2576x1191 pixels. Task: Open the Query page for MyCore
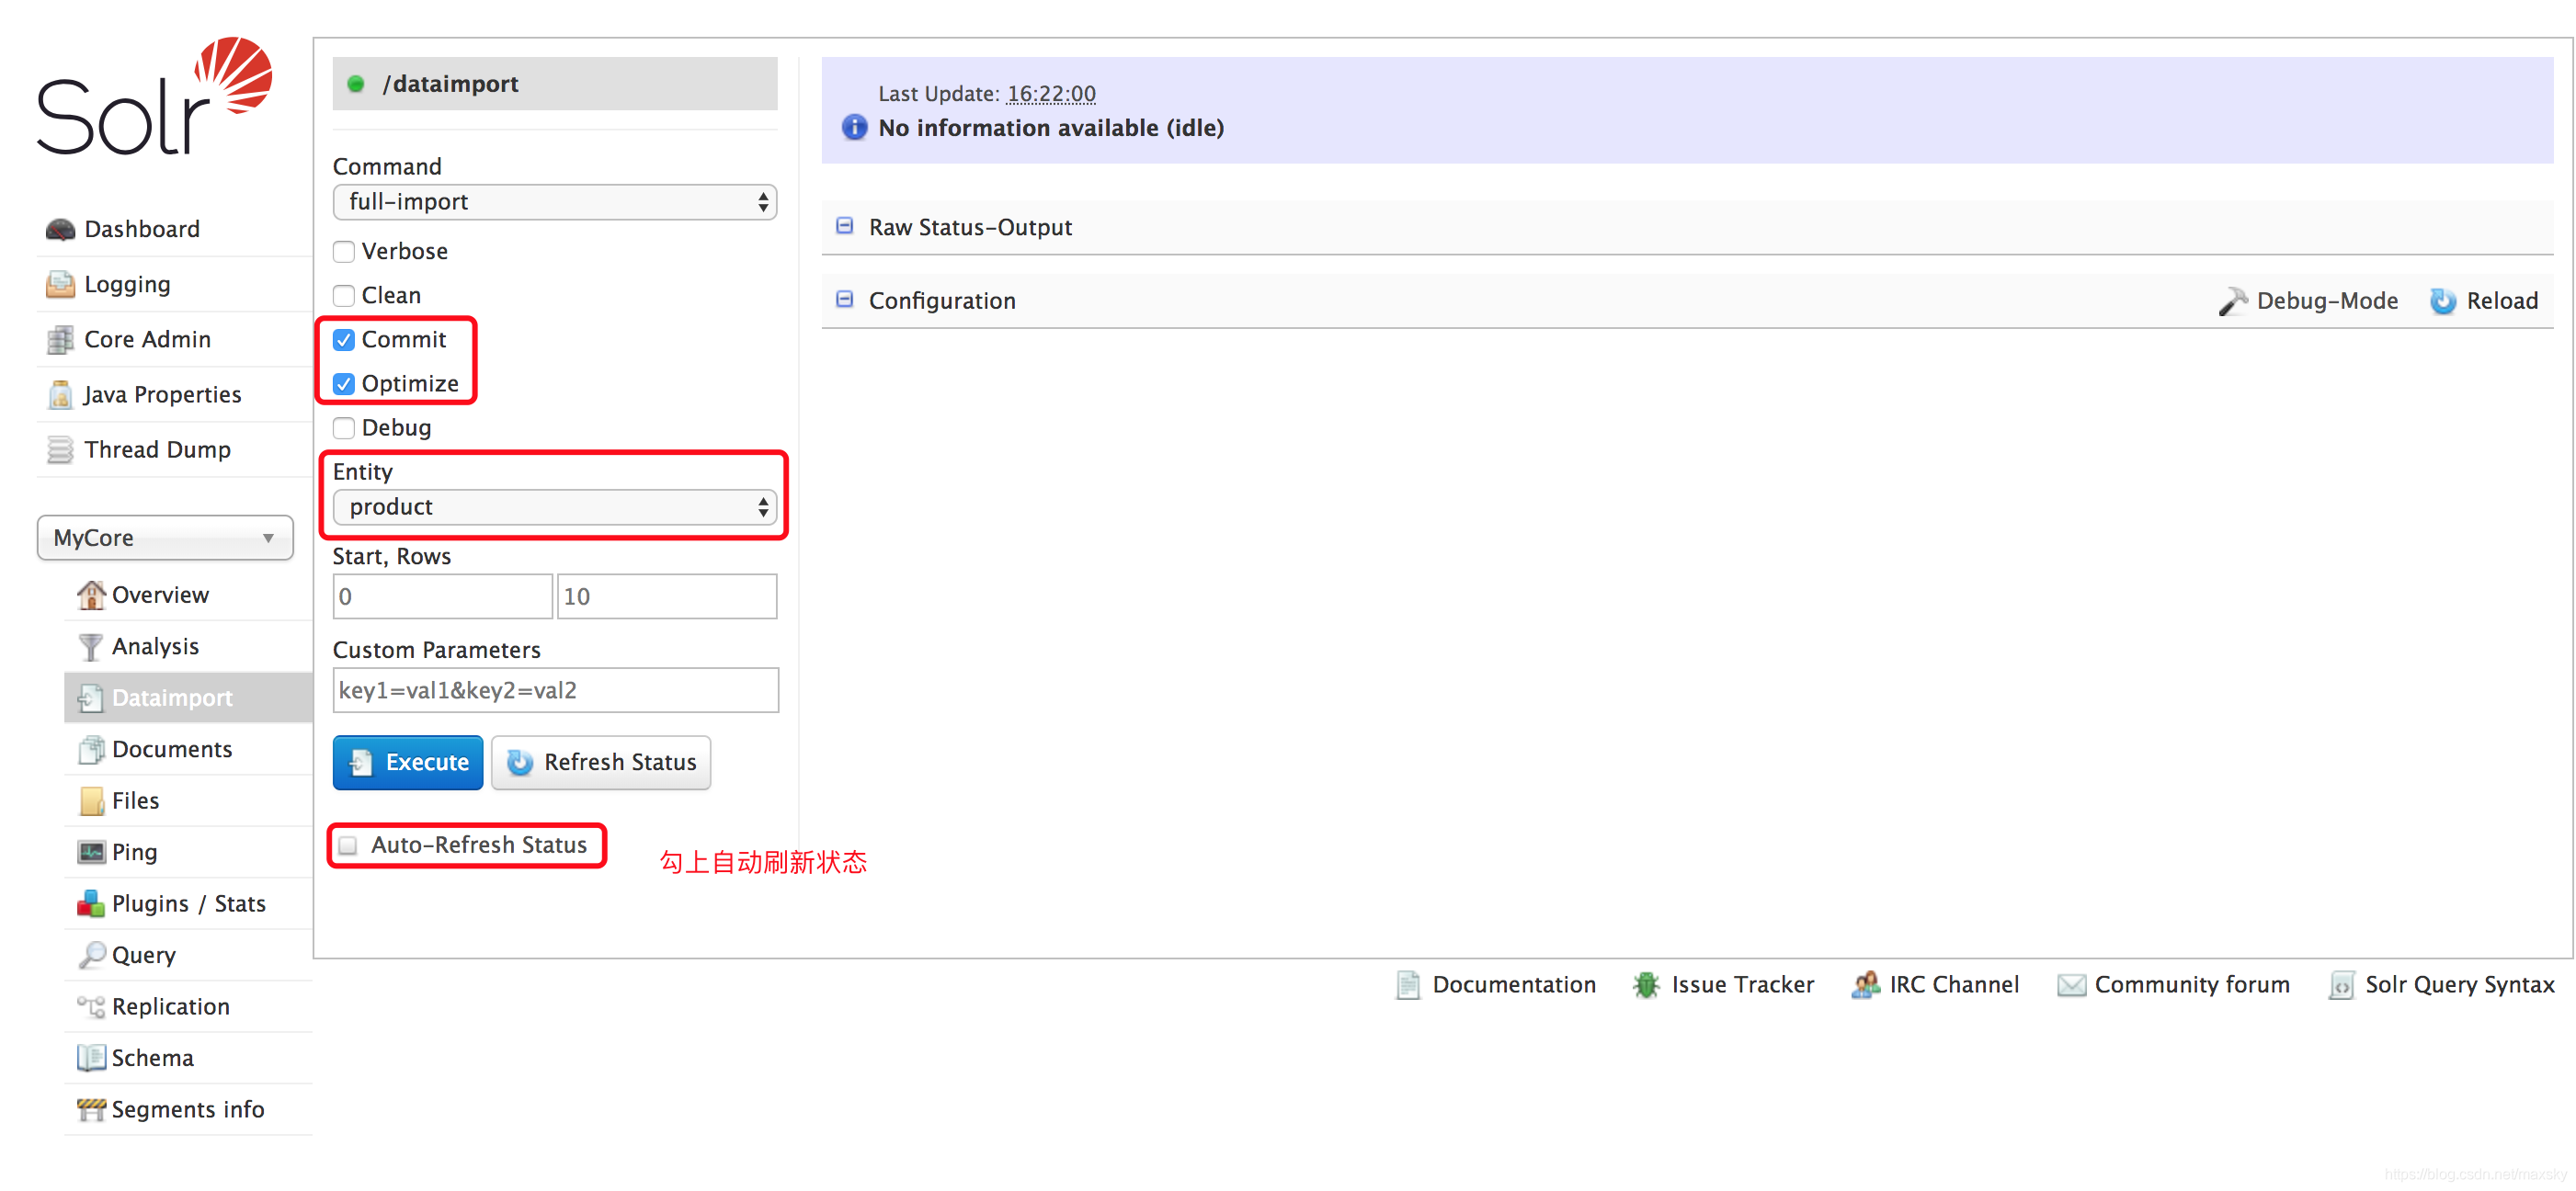(144, 955)
